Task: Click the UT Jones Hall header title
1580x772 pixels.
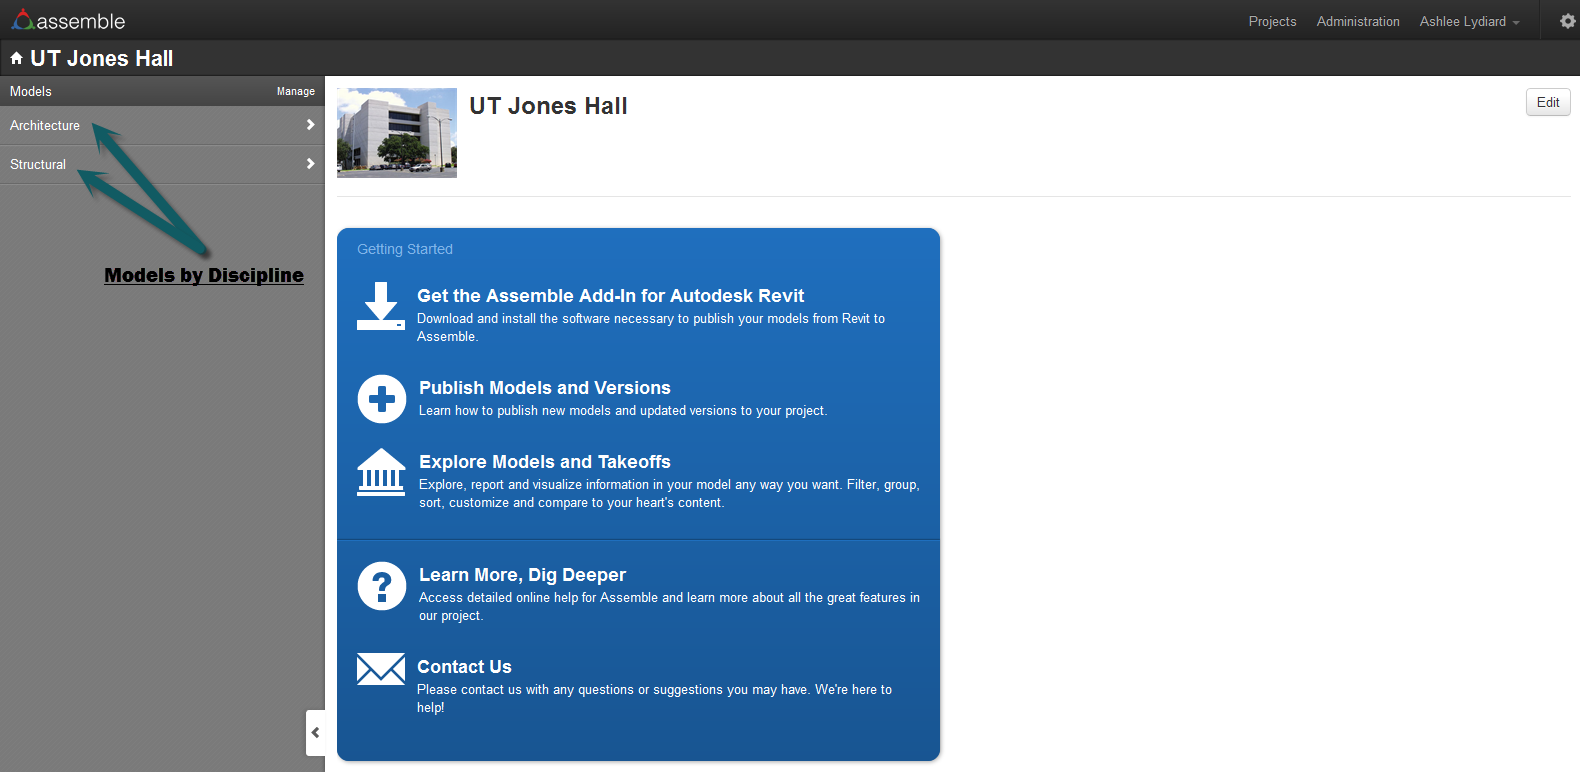Action: click(x=102, y=58)
